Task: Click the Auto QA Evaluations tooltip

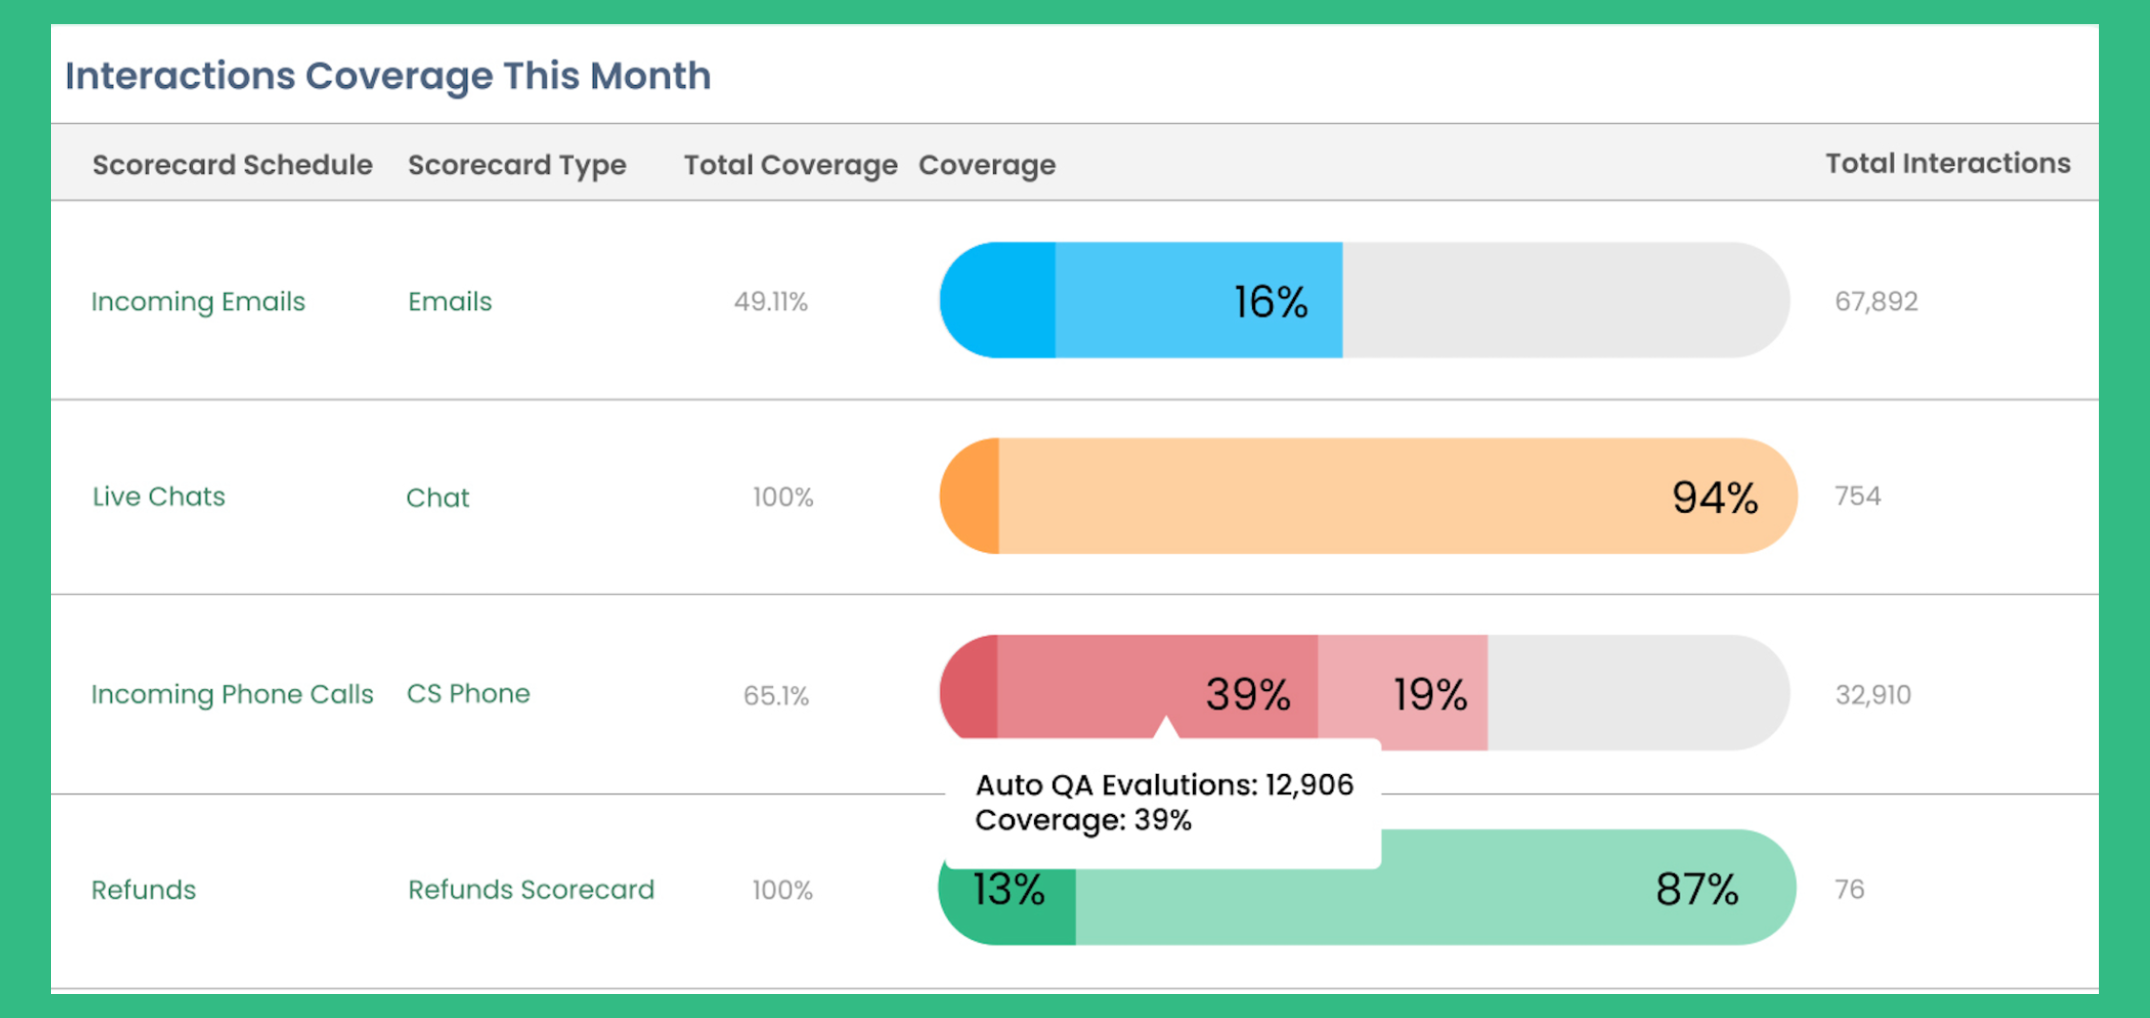Action: coord(1160,802)
